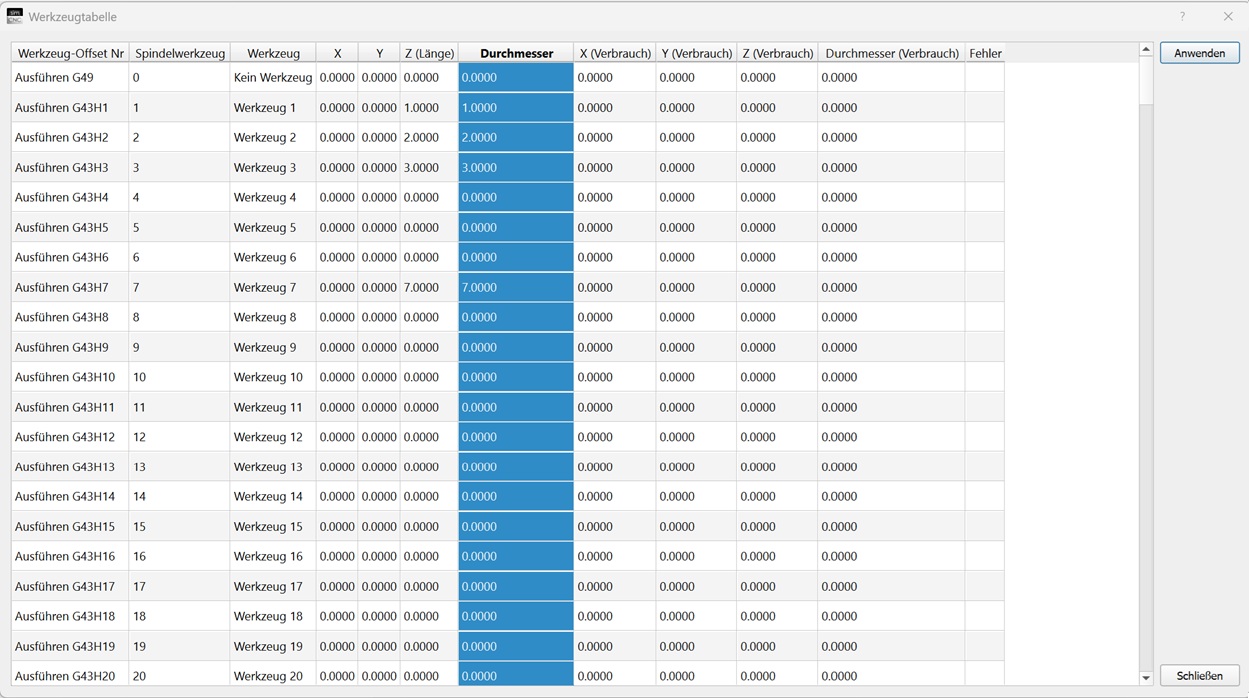1249x698 pixels.
Task: Click Z (Verbrauch) cell in Werkzeug 13 row
Action: click(x=777, y=467)
